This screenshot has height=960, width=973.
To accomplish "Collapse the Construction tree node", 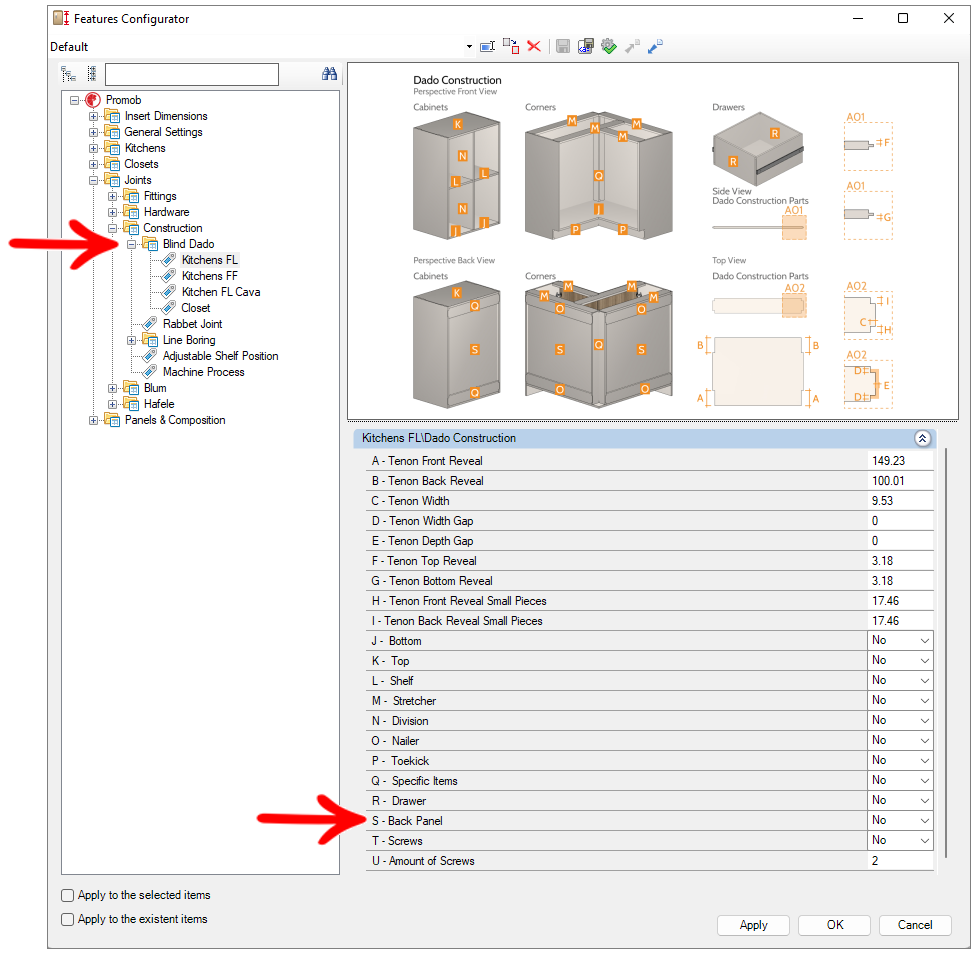I will 112,228.
